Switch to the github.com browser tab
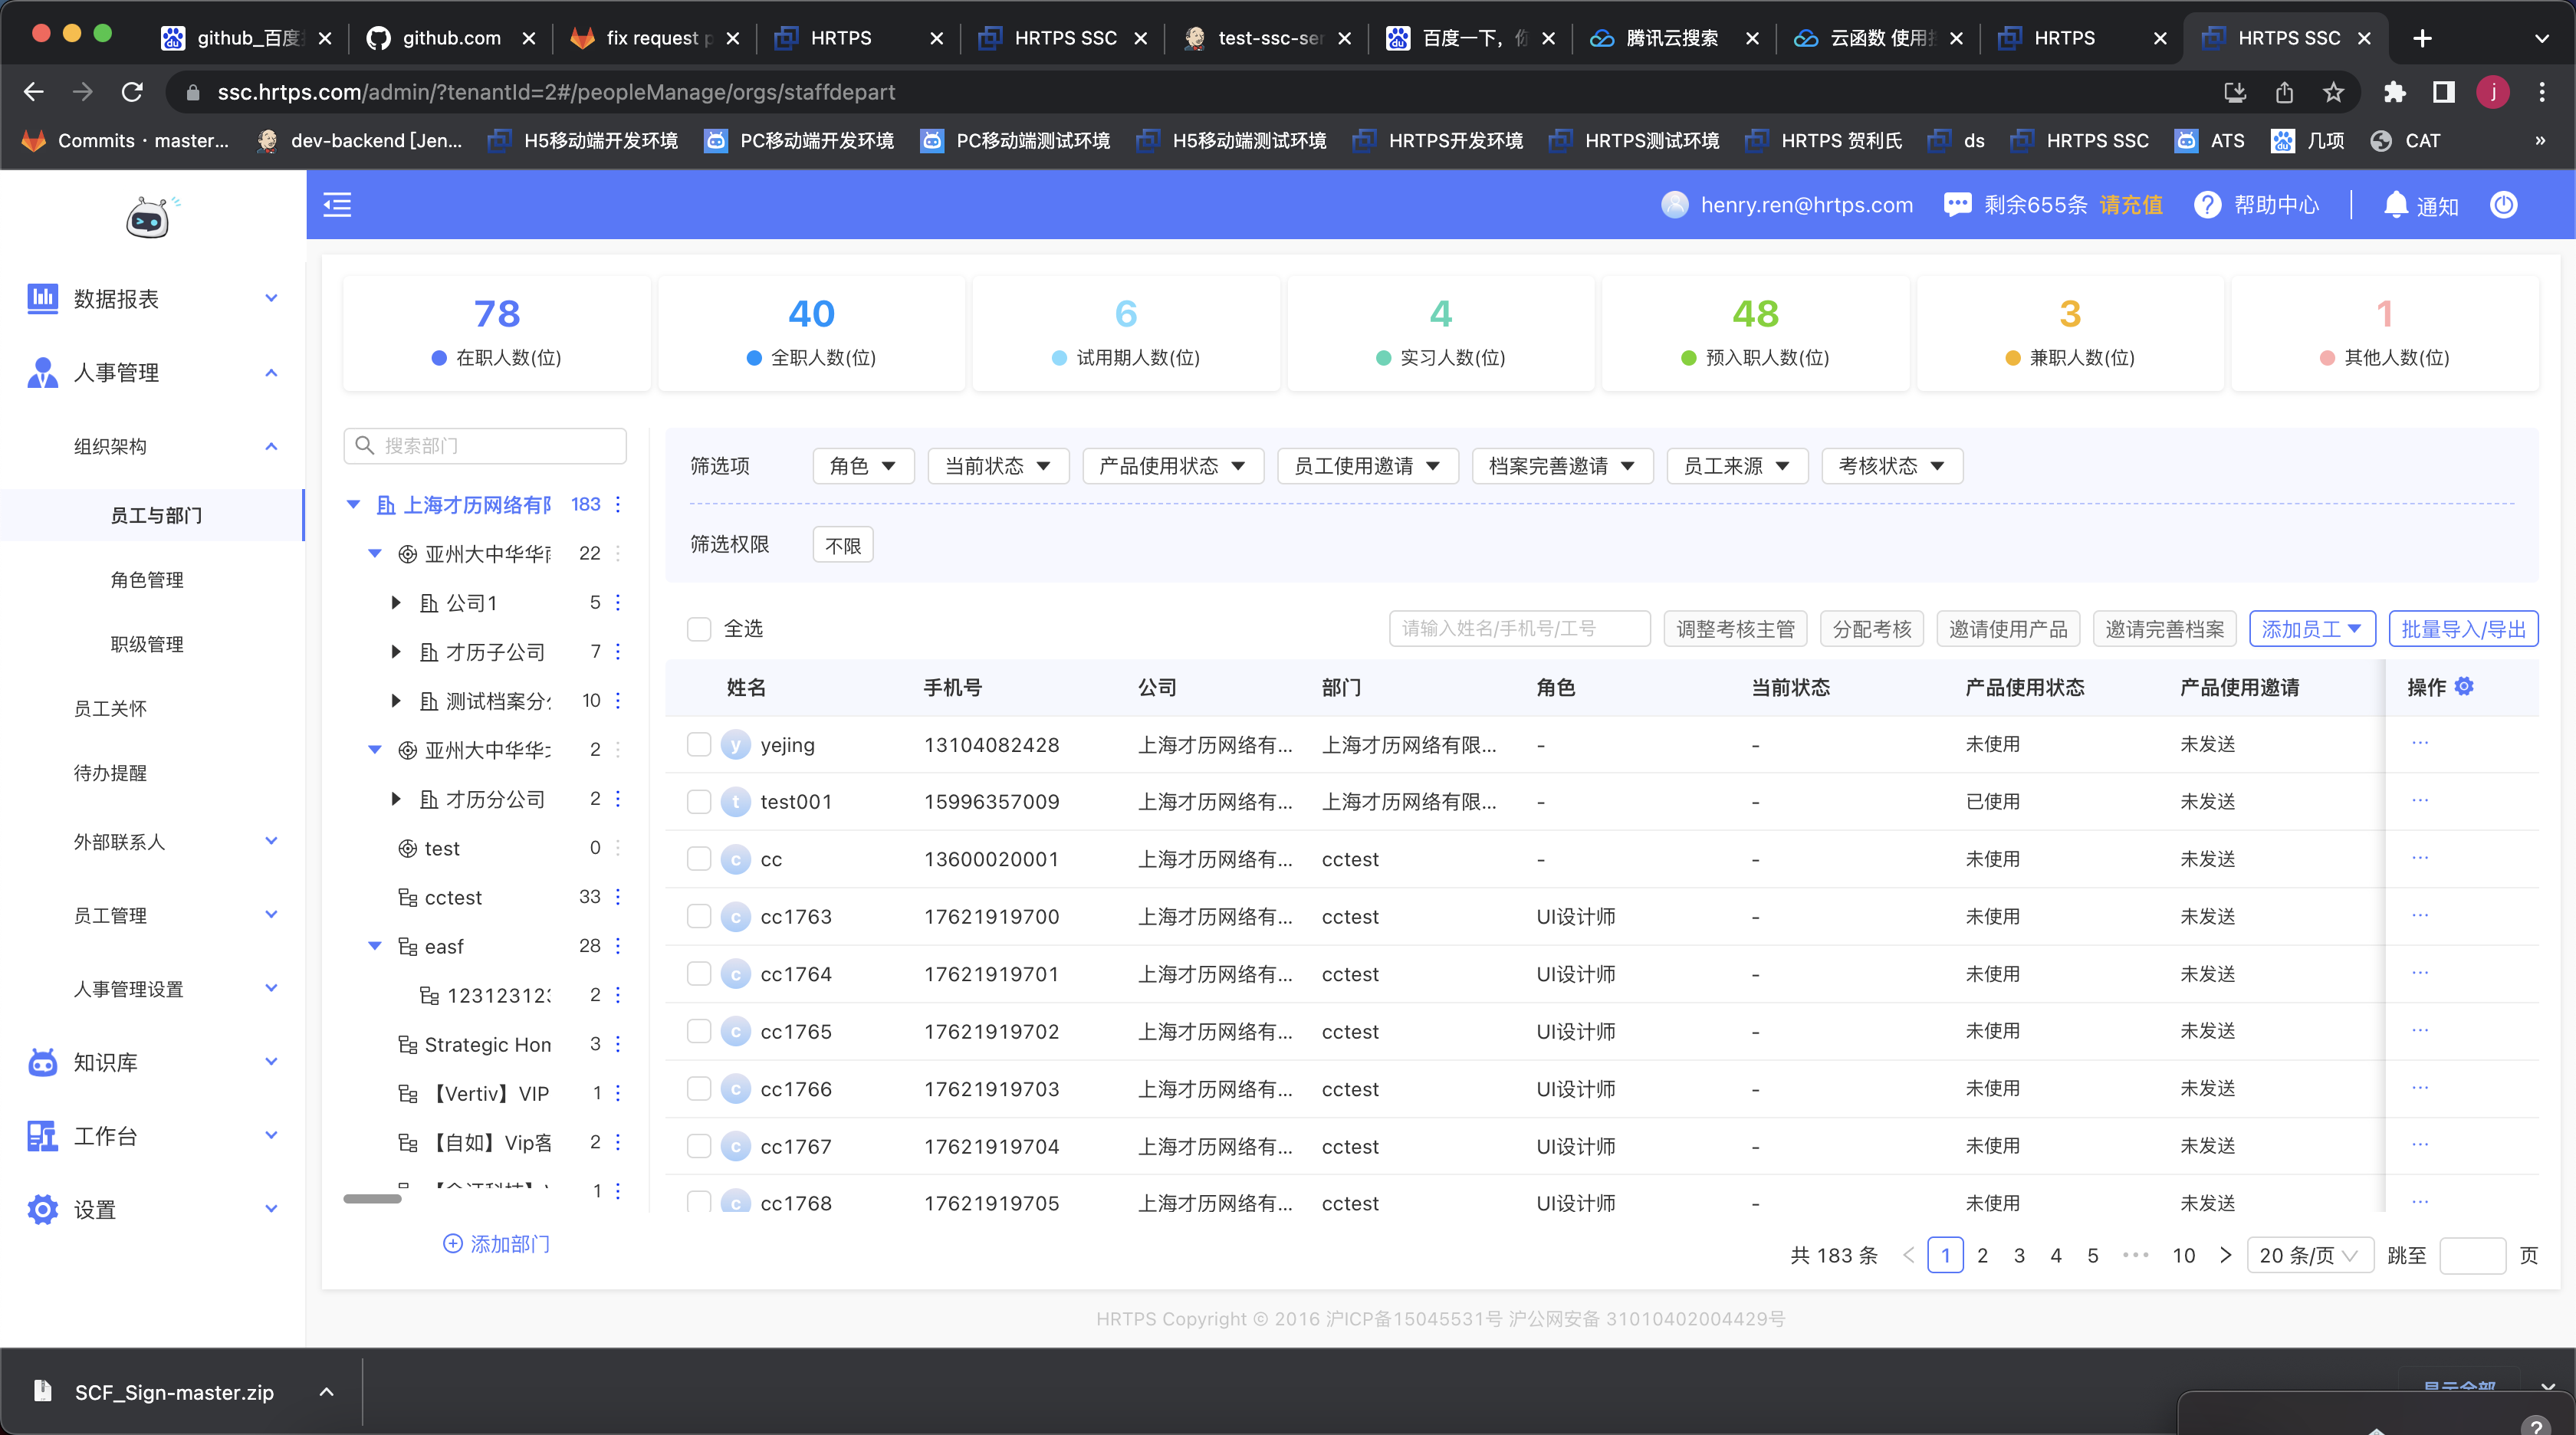 click(x=450, y=38)
